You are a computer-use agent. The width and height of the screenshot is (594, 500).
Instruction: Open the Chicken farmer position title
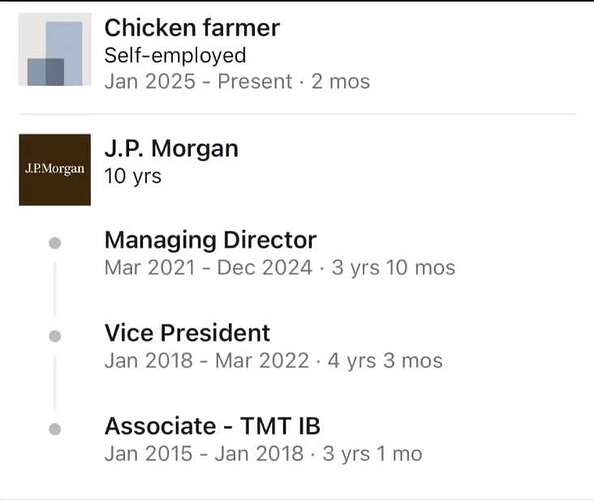click(x=192, y=28)
